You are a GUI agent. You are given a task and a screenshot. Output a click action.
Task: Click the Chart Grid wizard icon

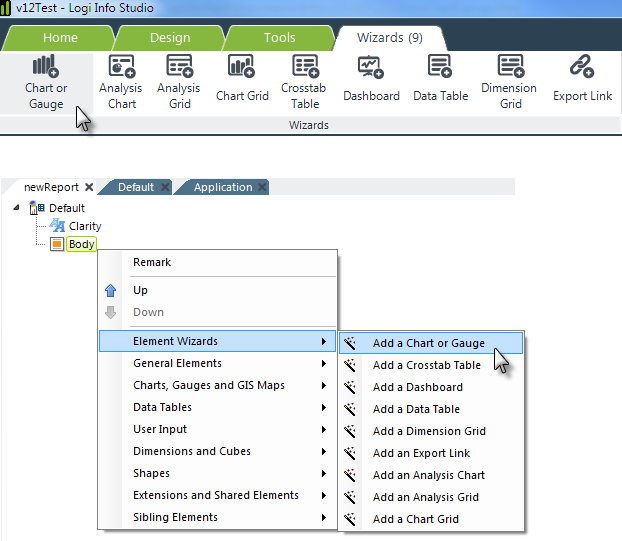242,80
